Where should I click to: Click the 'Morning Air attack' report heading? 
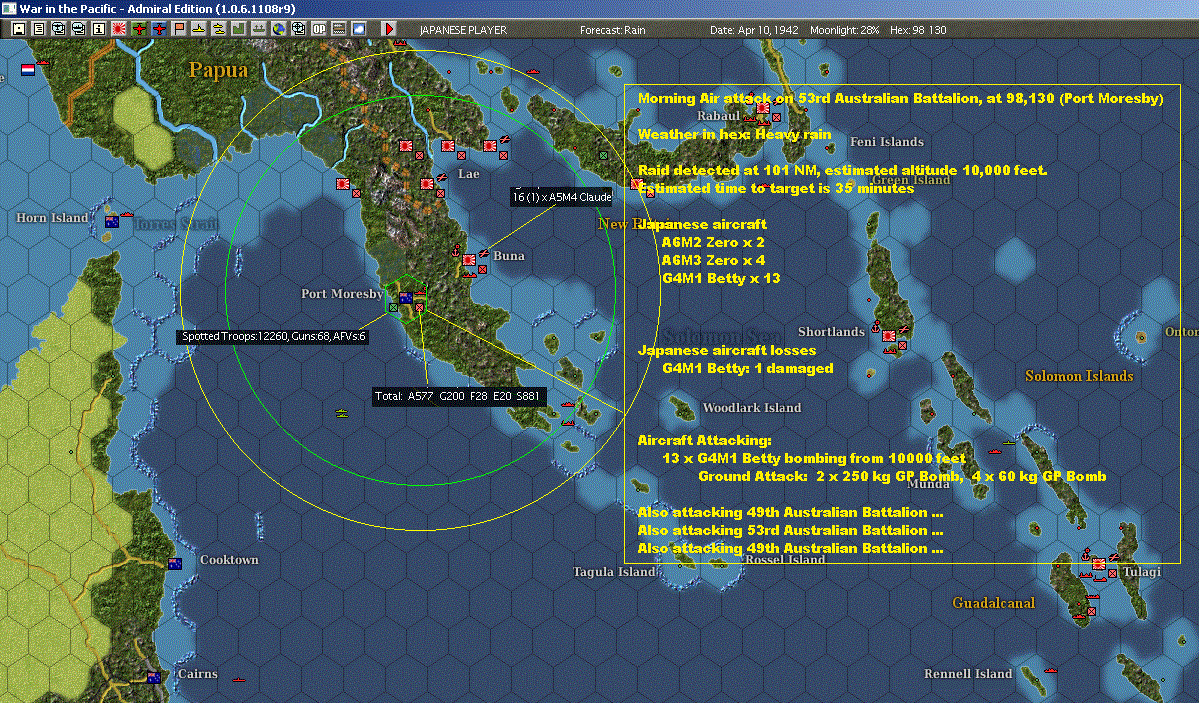pos(900,98)
